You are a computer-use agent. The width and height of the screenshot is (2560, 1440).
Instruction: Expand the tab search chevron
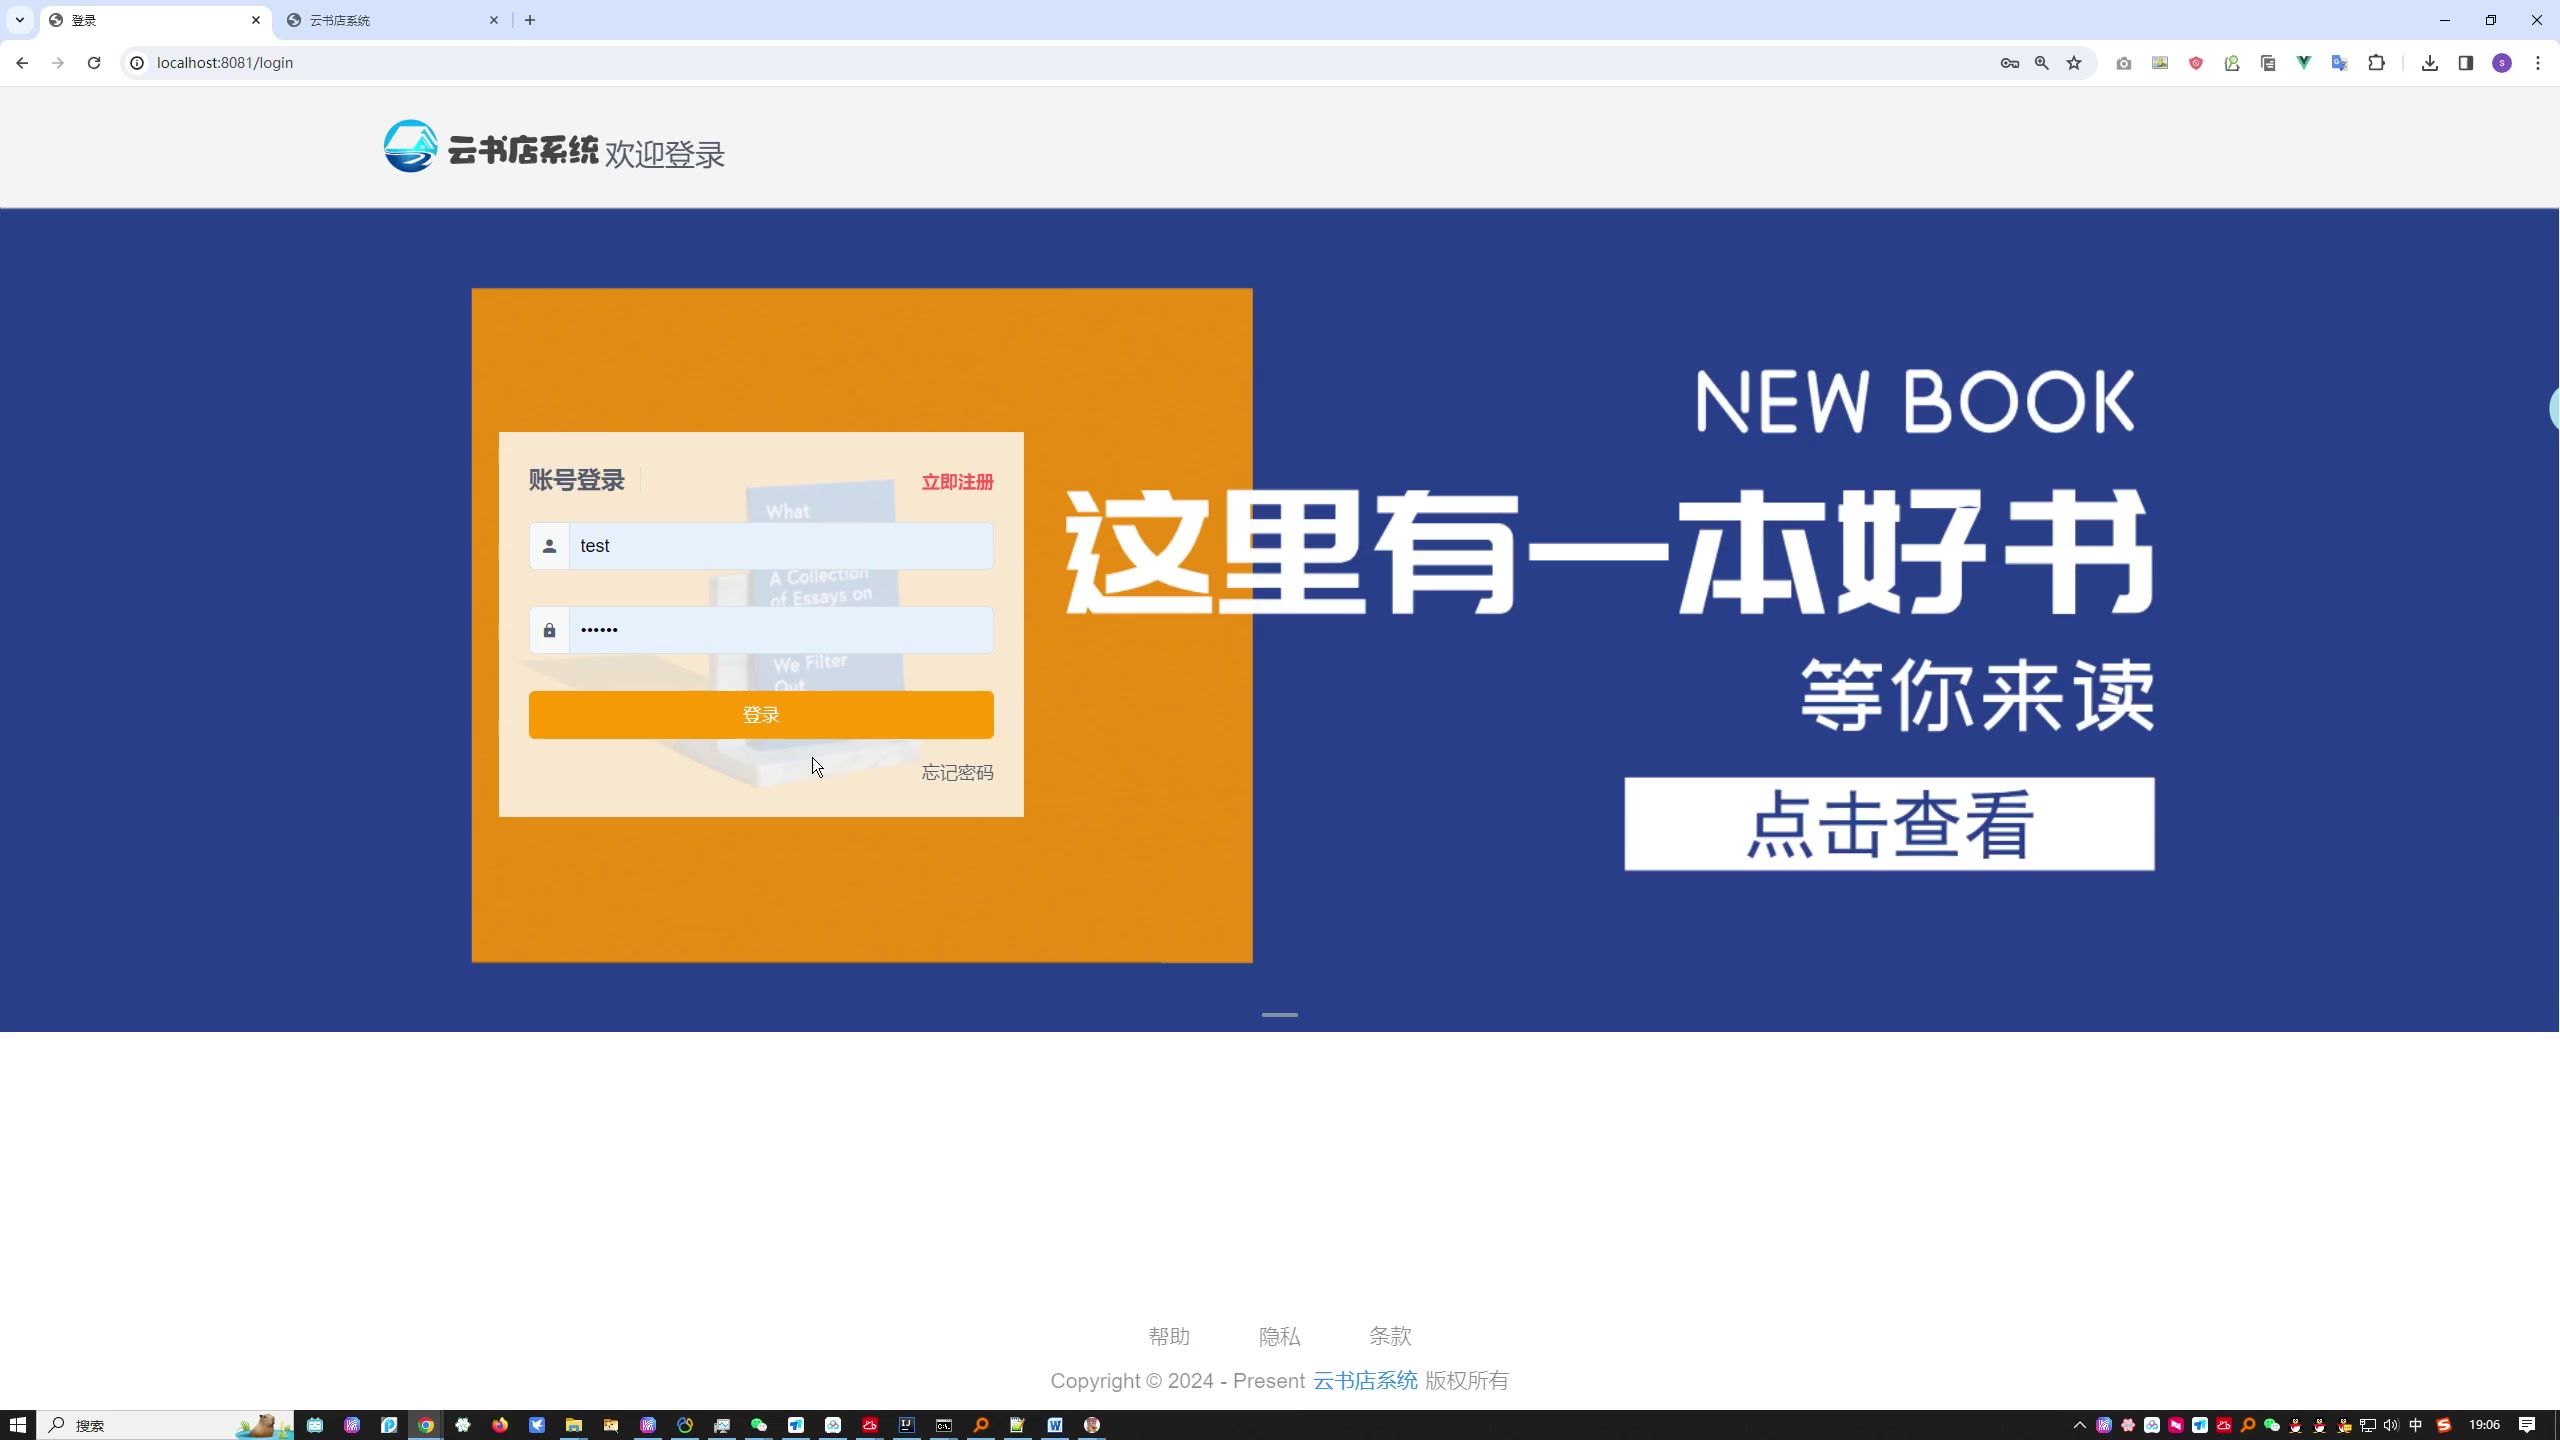pyautogui.click(x=19, y=20)
